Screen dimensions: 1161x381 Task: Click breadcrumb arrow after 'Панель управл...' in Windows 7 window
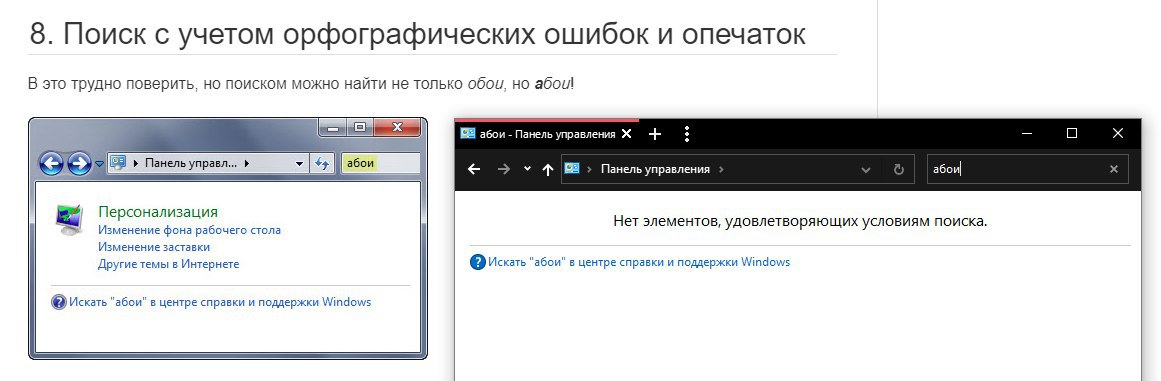click(247, 163)
